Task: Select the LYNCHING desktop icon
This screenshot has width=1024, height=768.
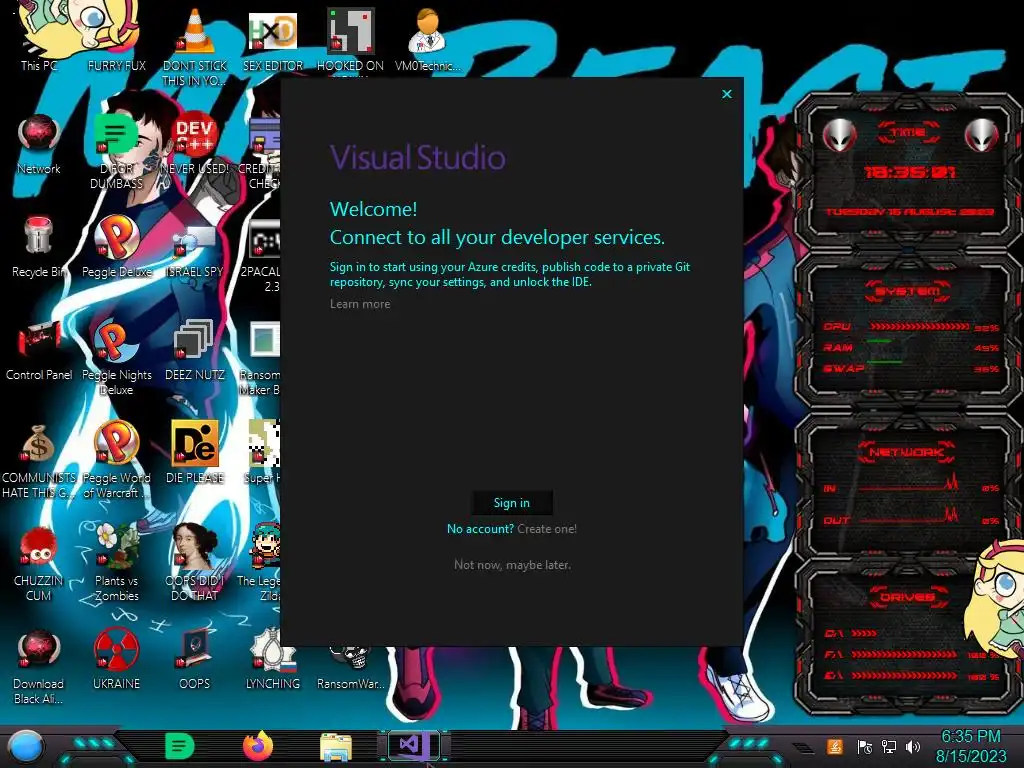Action: [273, 660]
